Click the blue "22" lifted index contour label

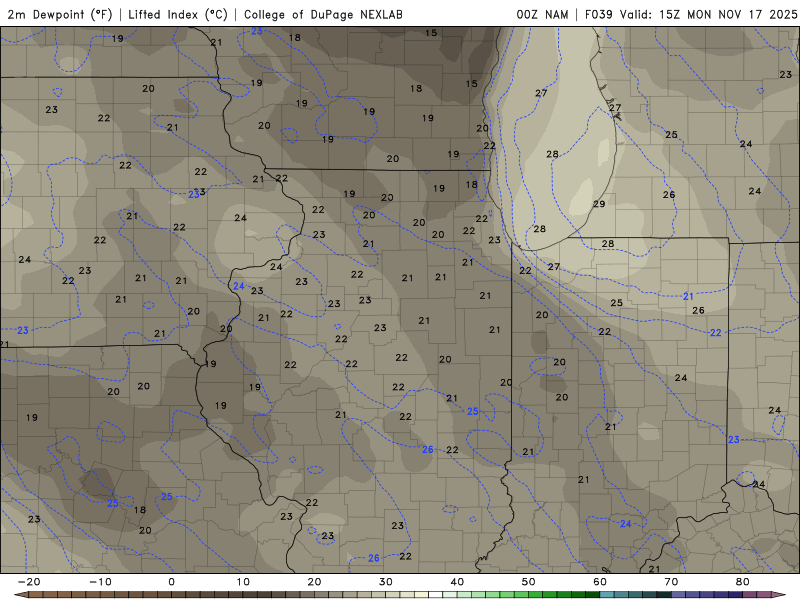pyautogui.click(x=716, y=333)
